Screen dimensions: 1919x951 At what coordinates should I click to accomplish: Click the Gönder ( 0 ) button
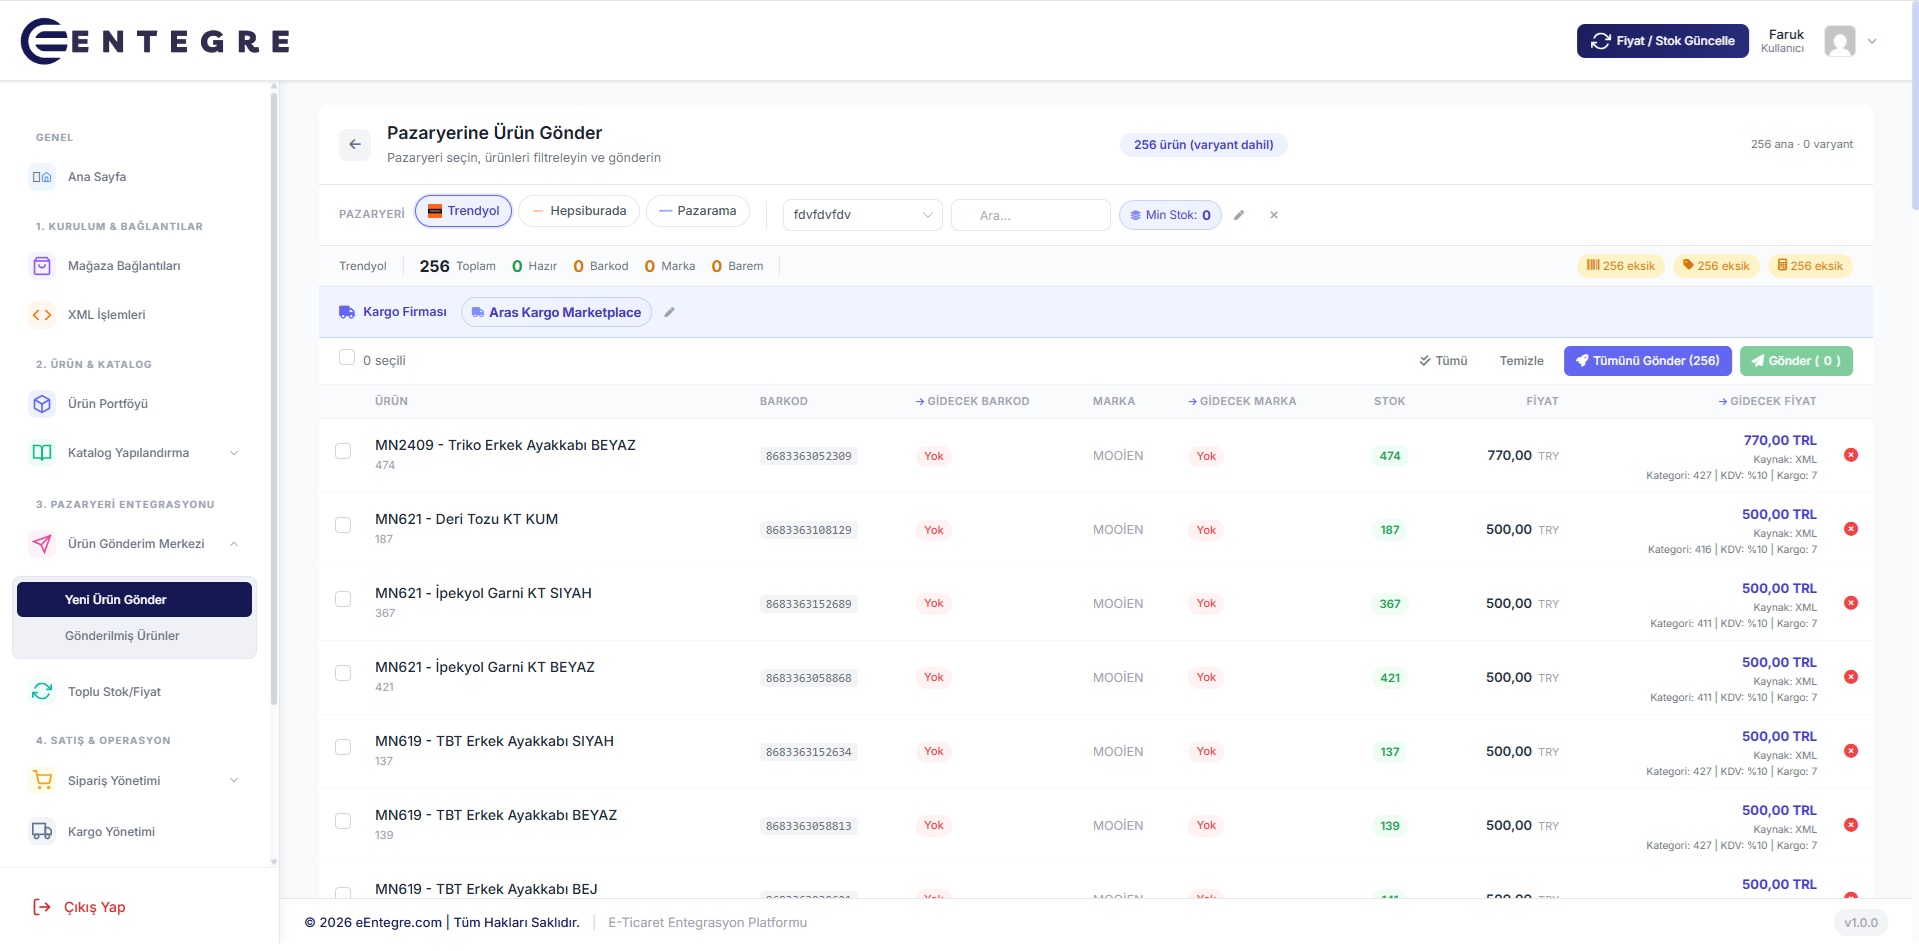[x=1796, y=361]
